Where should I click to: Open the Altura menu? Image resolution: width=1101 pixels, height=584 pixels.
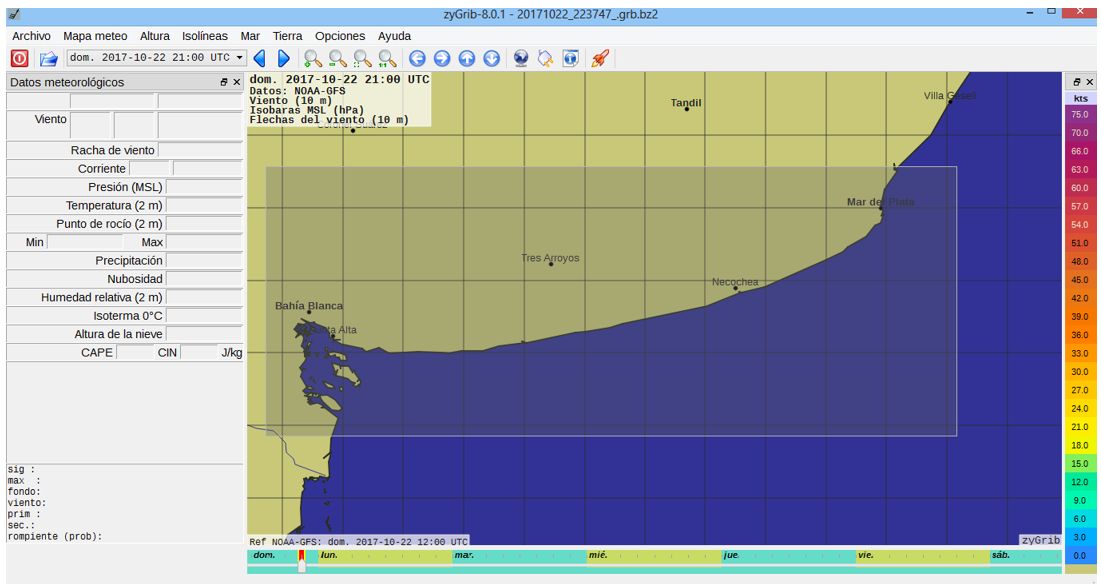tap(154, 36)
